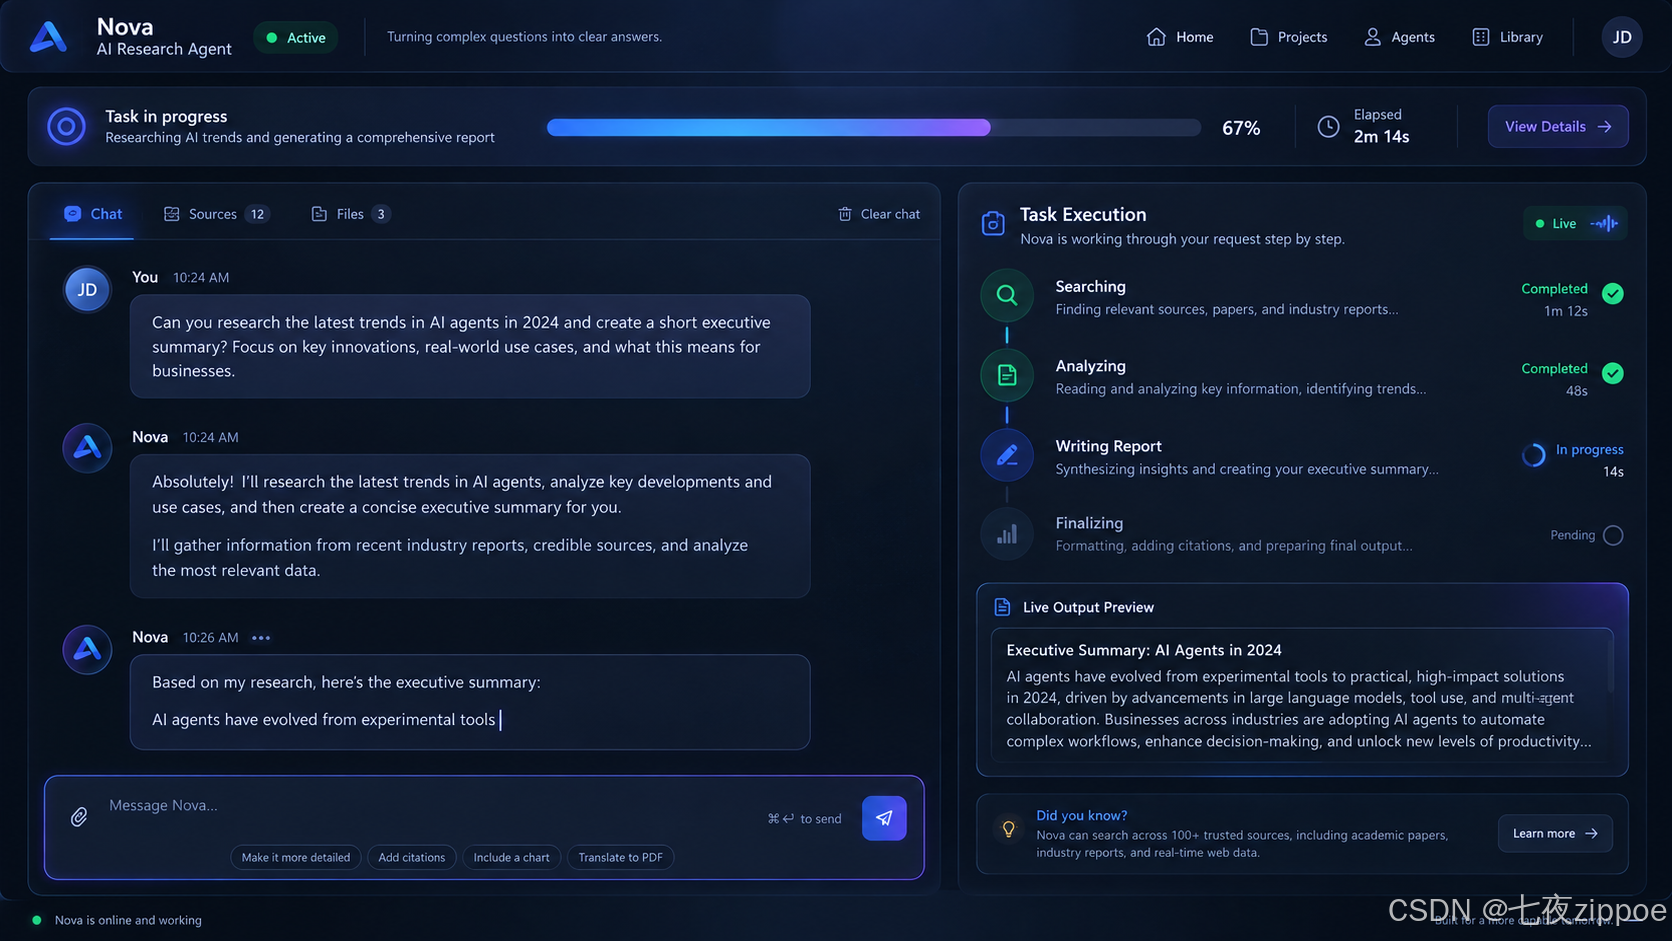Viewport: 1672px width, 941px height.
Task: Click the green check for Analyzing step
Action: (1612, 373)
